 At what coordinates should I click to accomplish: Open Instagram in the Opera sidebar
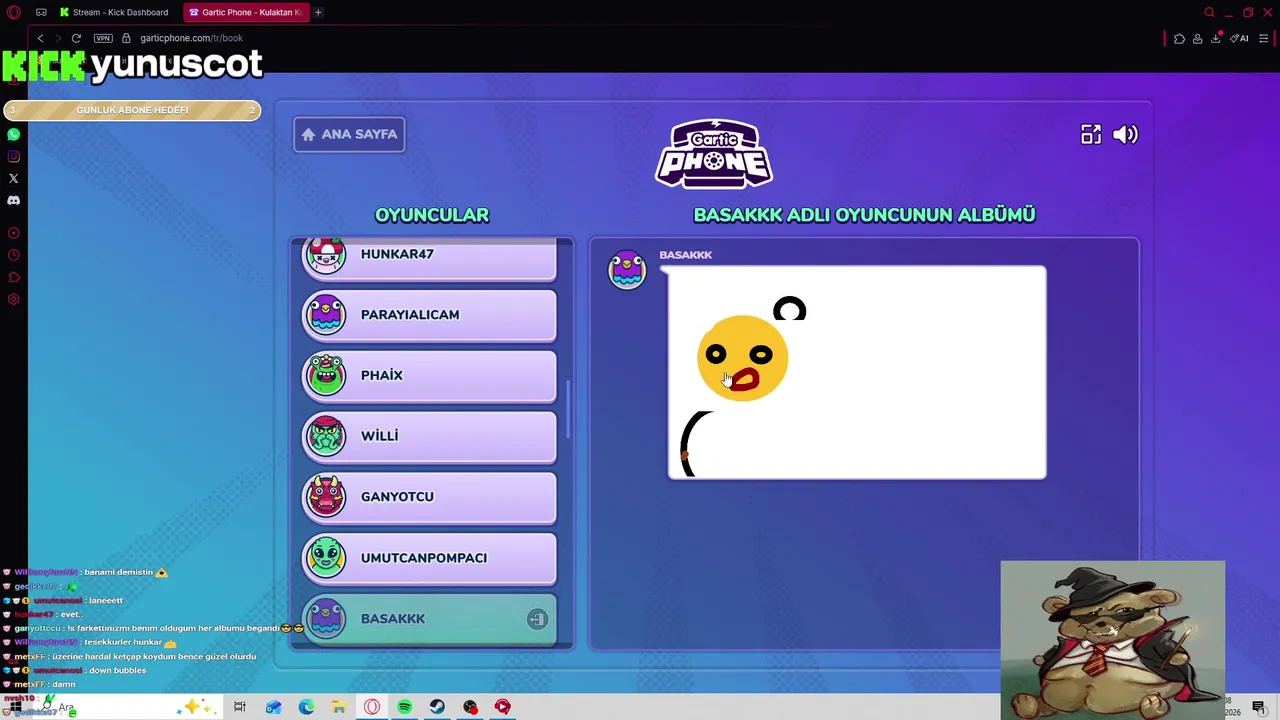[14, 156]
